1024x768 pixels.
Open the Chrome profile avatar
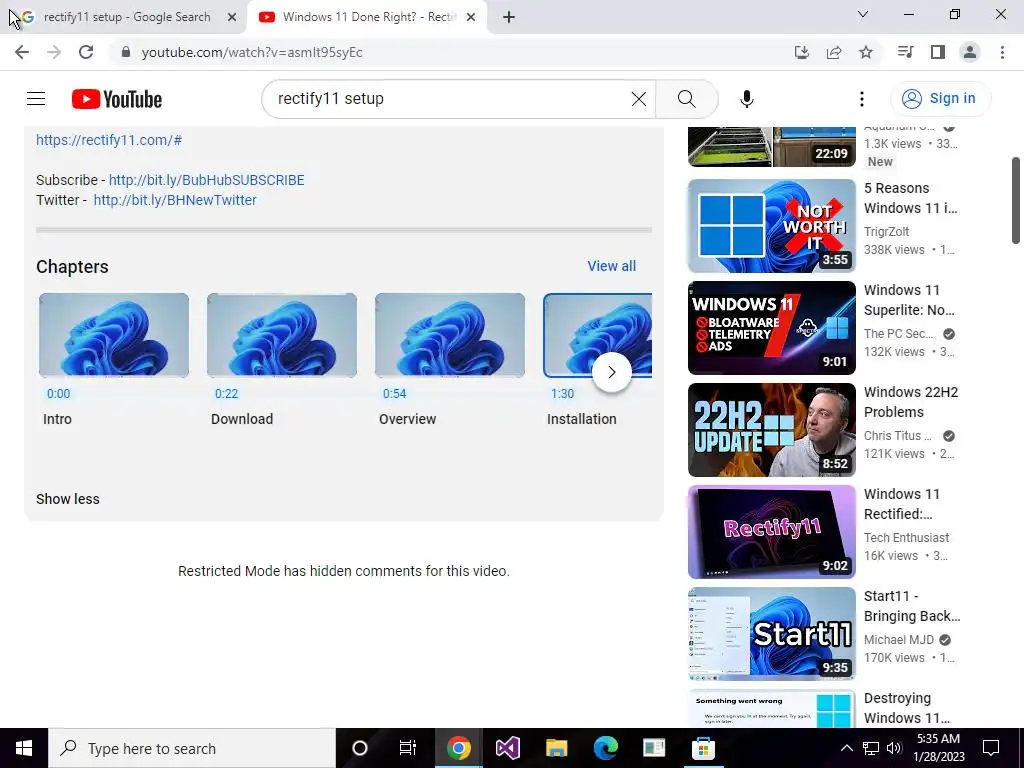click(x=969, y=52)
